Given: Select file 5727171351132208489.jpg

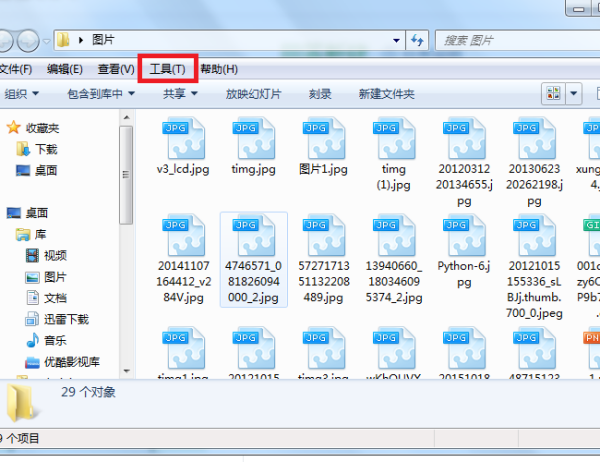Looking at the screenshot, I should [324, 259].
